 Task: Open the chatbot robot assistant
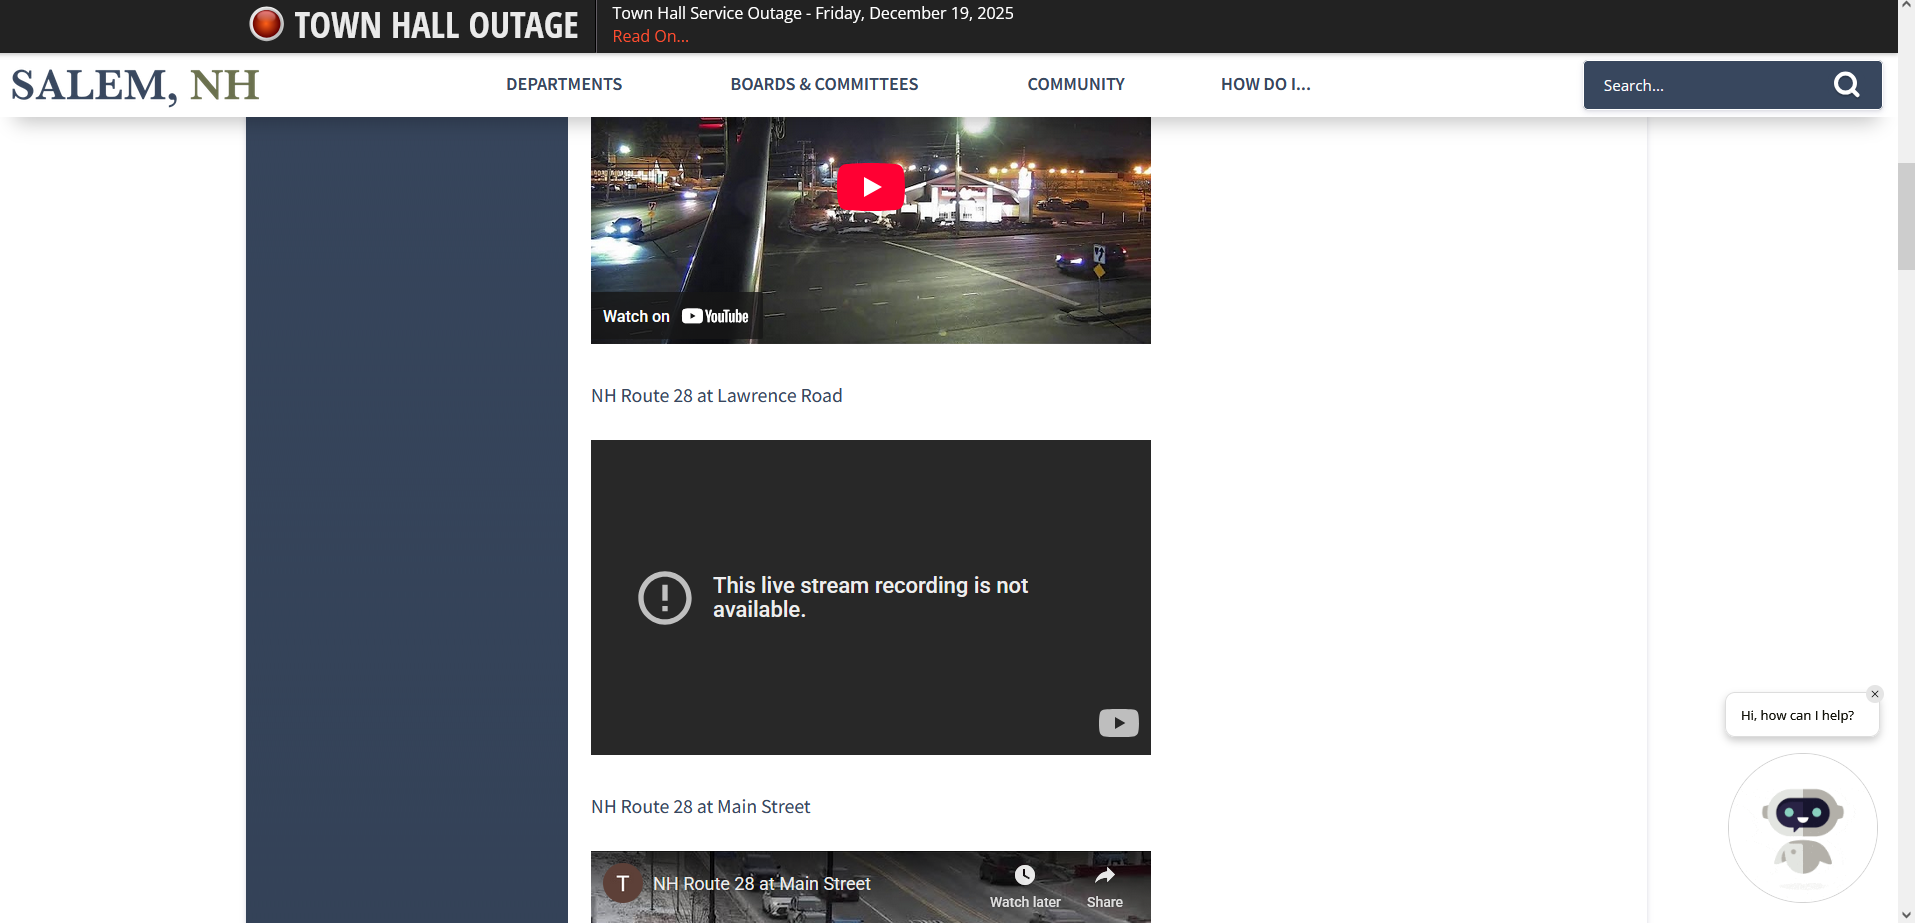pyautogui.click(x=1802, y=828)
